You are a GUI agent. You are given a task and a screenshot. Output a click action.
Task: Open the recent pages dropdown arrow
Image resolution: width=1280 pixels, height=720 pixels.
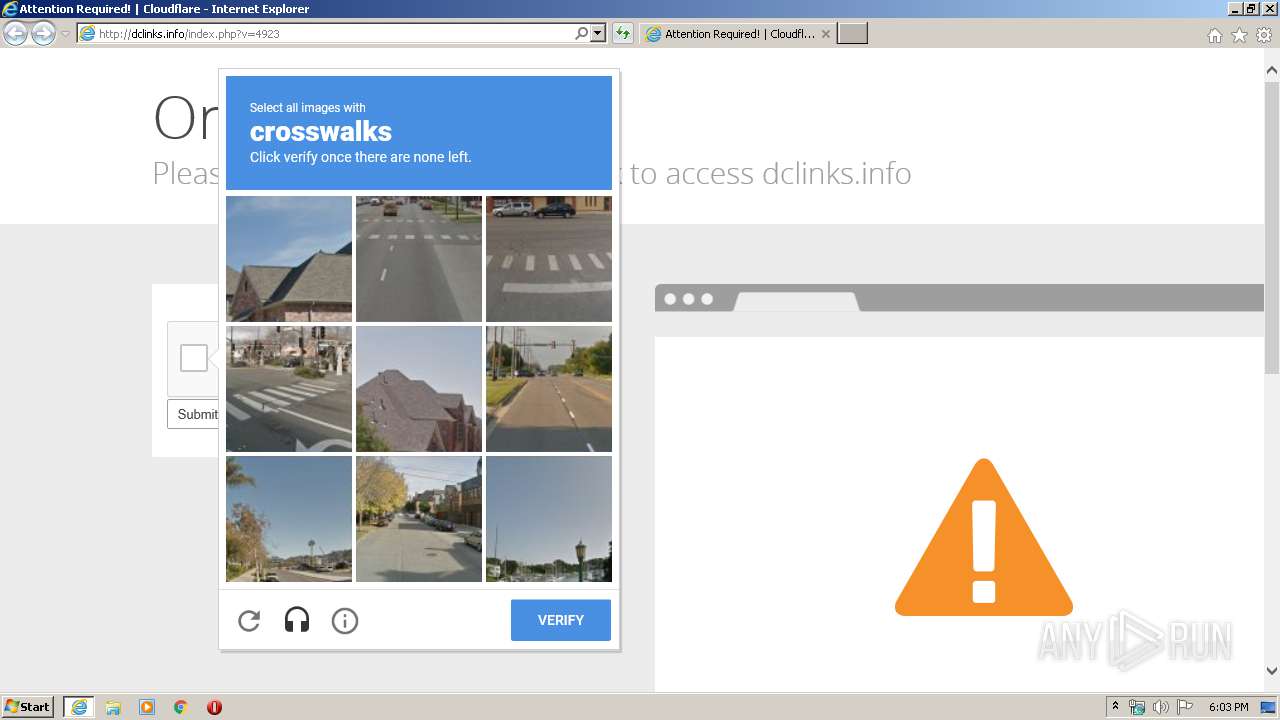[x=65, y=34]
